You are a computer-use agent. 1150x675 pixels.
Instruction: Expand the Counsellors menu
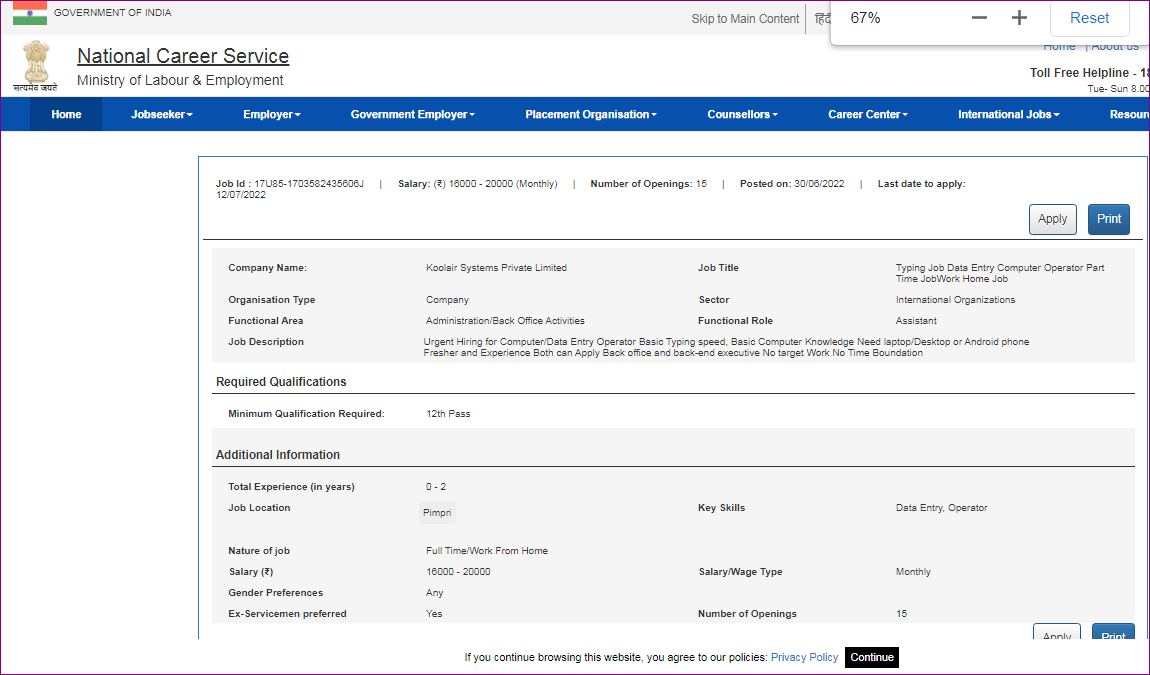[x=742, y=114]
